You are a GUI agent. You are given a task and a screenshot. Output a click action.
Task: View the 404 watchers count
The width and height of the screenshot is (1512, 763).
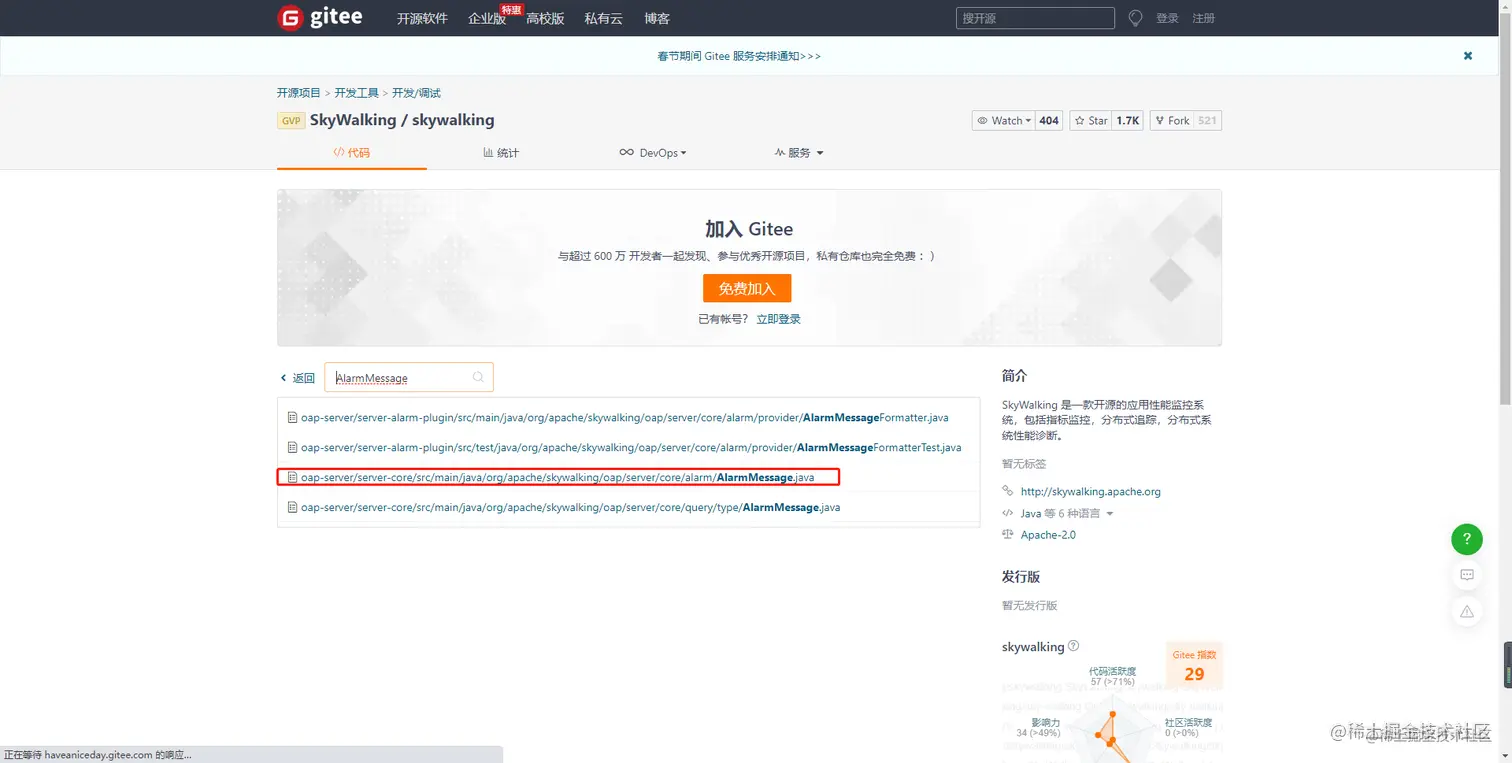tap(1049, 120)
